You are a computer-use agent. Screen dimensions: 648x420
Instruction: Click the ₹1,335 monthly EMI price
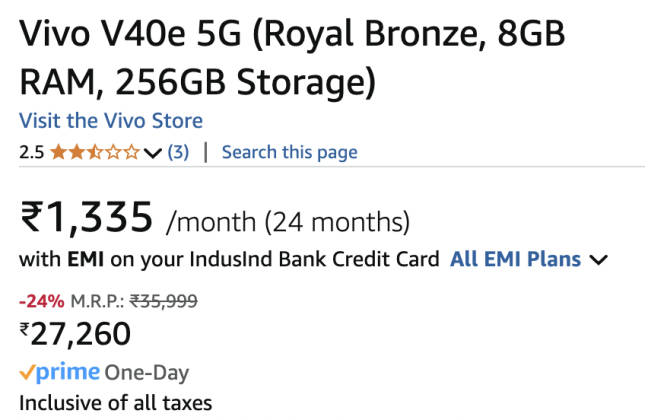(87, 216)
